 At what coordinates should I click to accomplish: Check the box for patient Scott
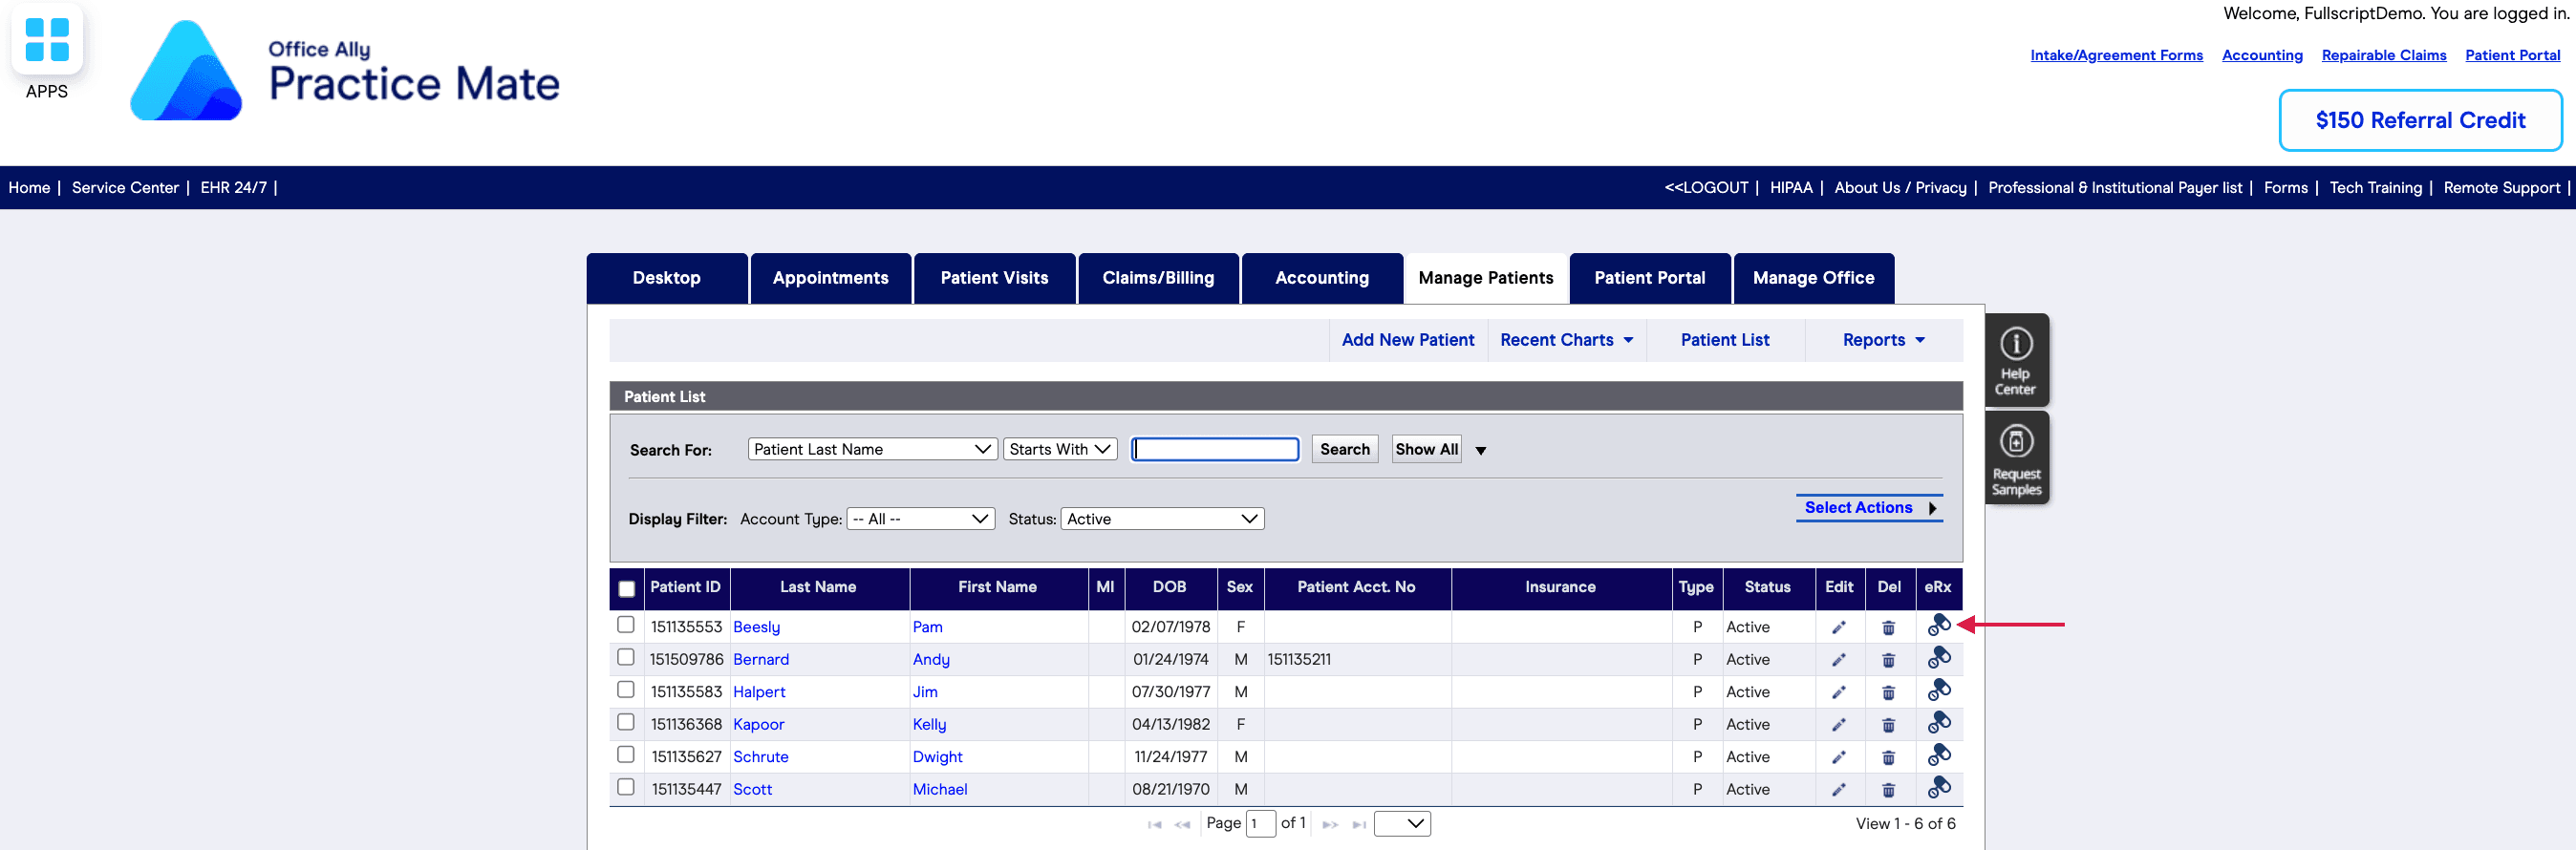(x=626, y=787)
